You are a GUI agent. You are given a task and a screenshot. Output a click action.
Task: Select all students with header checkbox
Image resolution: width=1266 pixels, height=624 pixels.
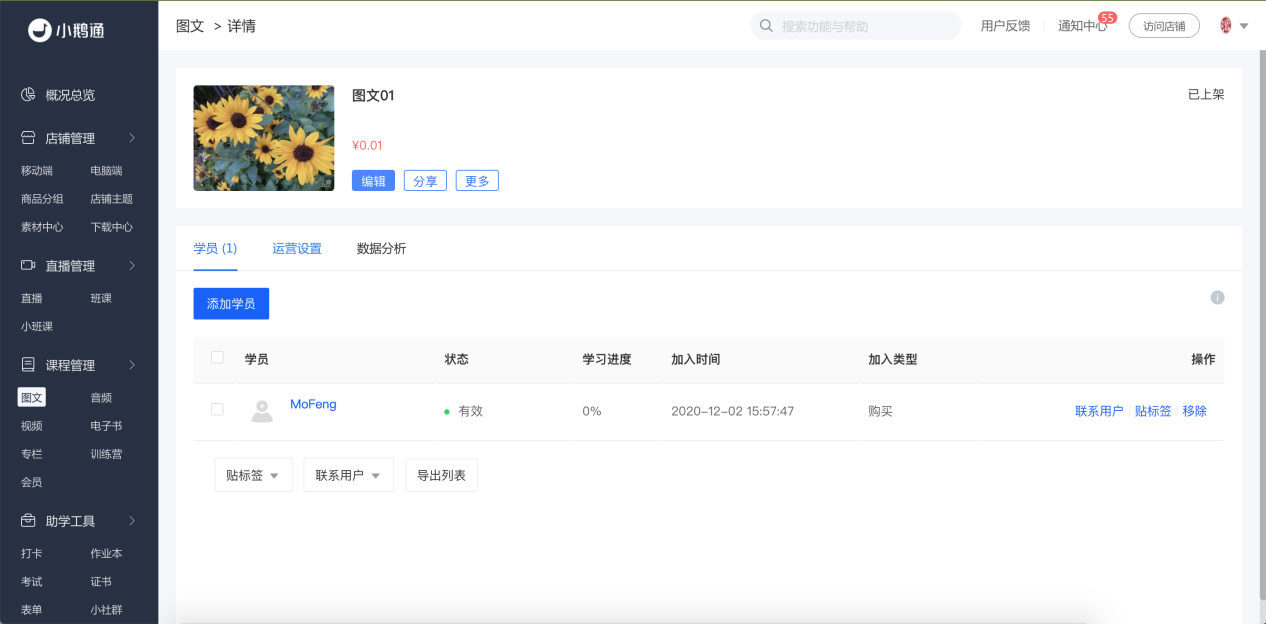point(217,357)
